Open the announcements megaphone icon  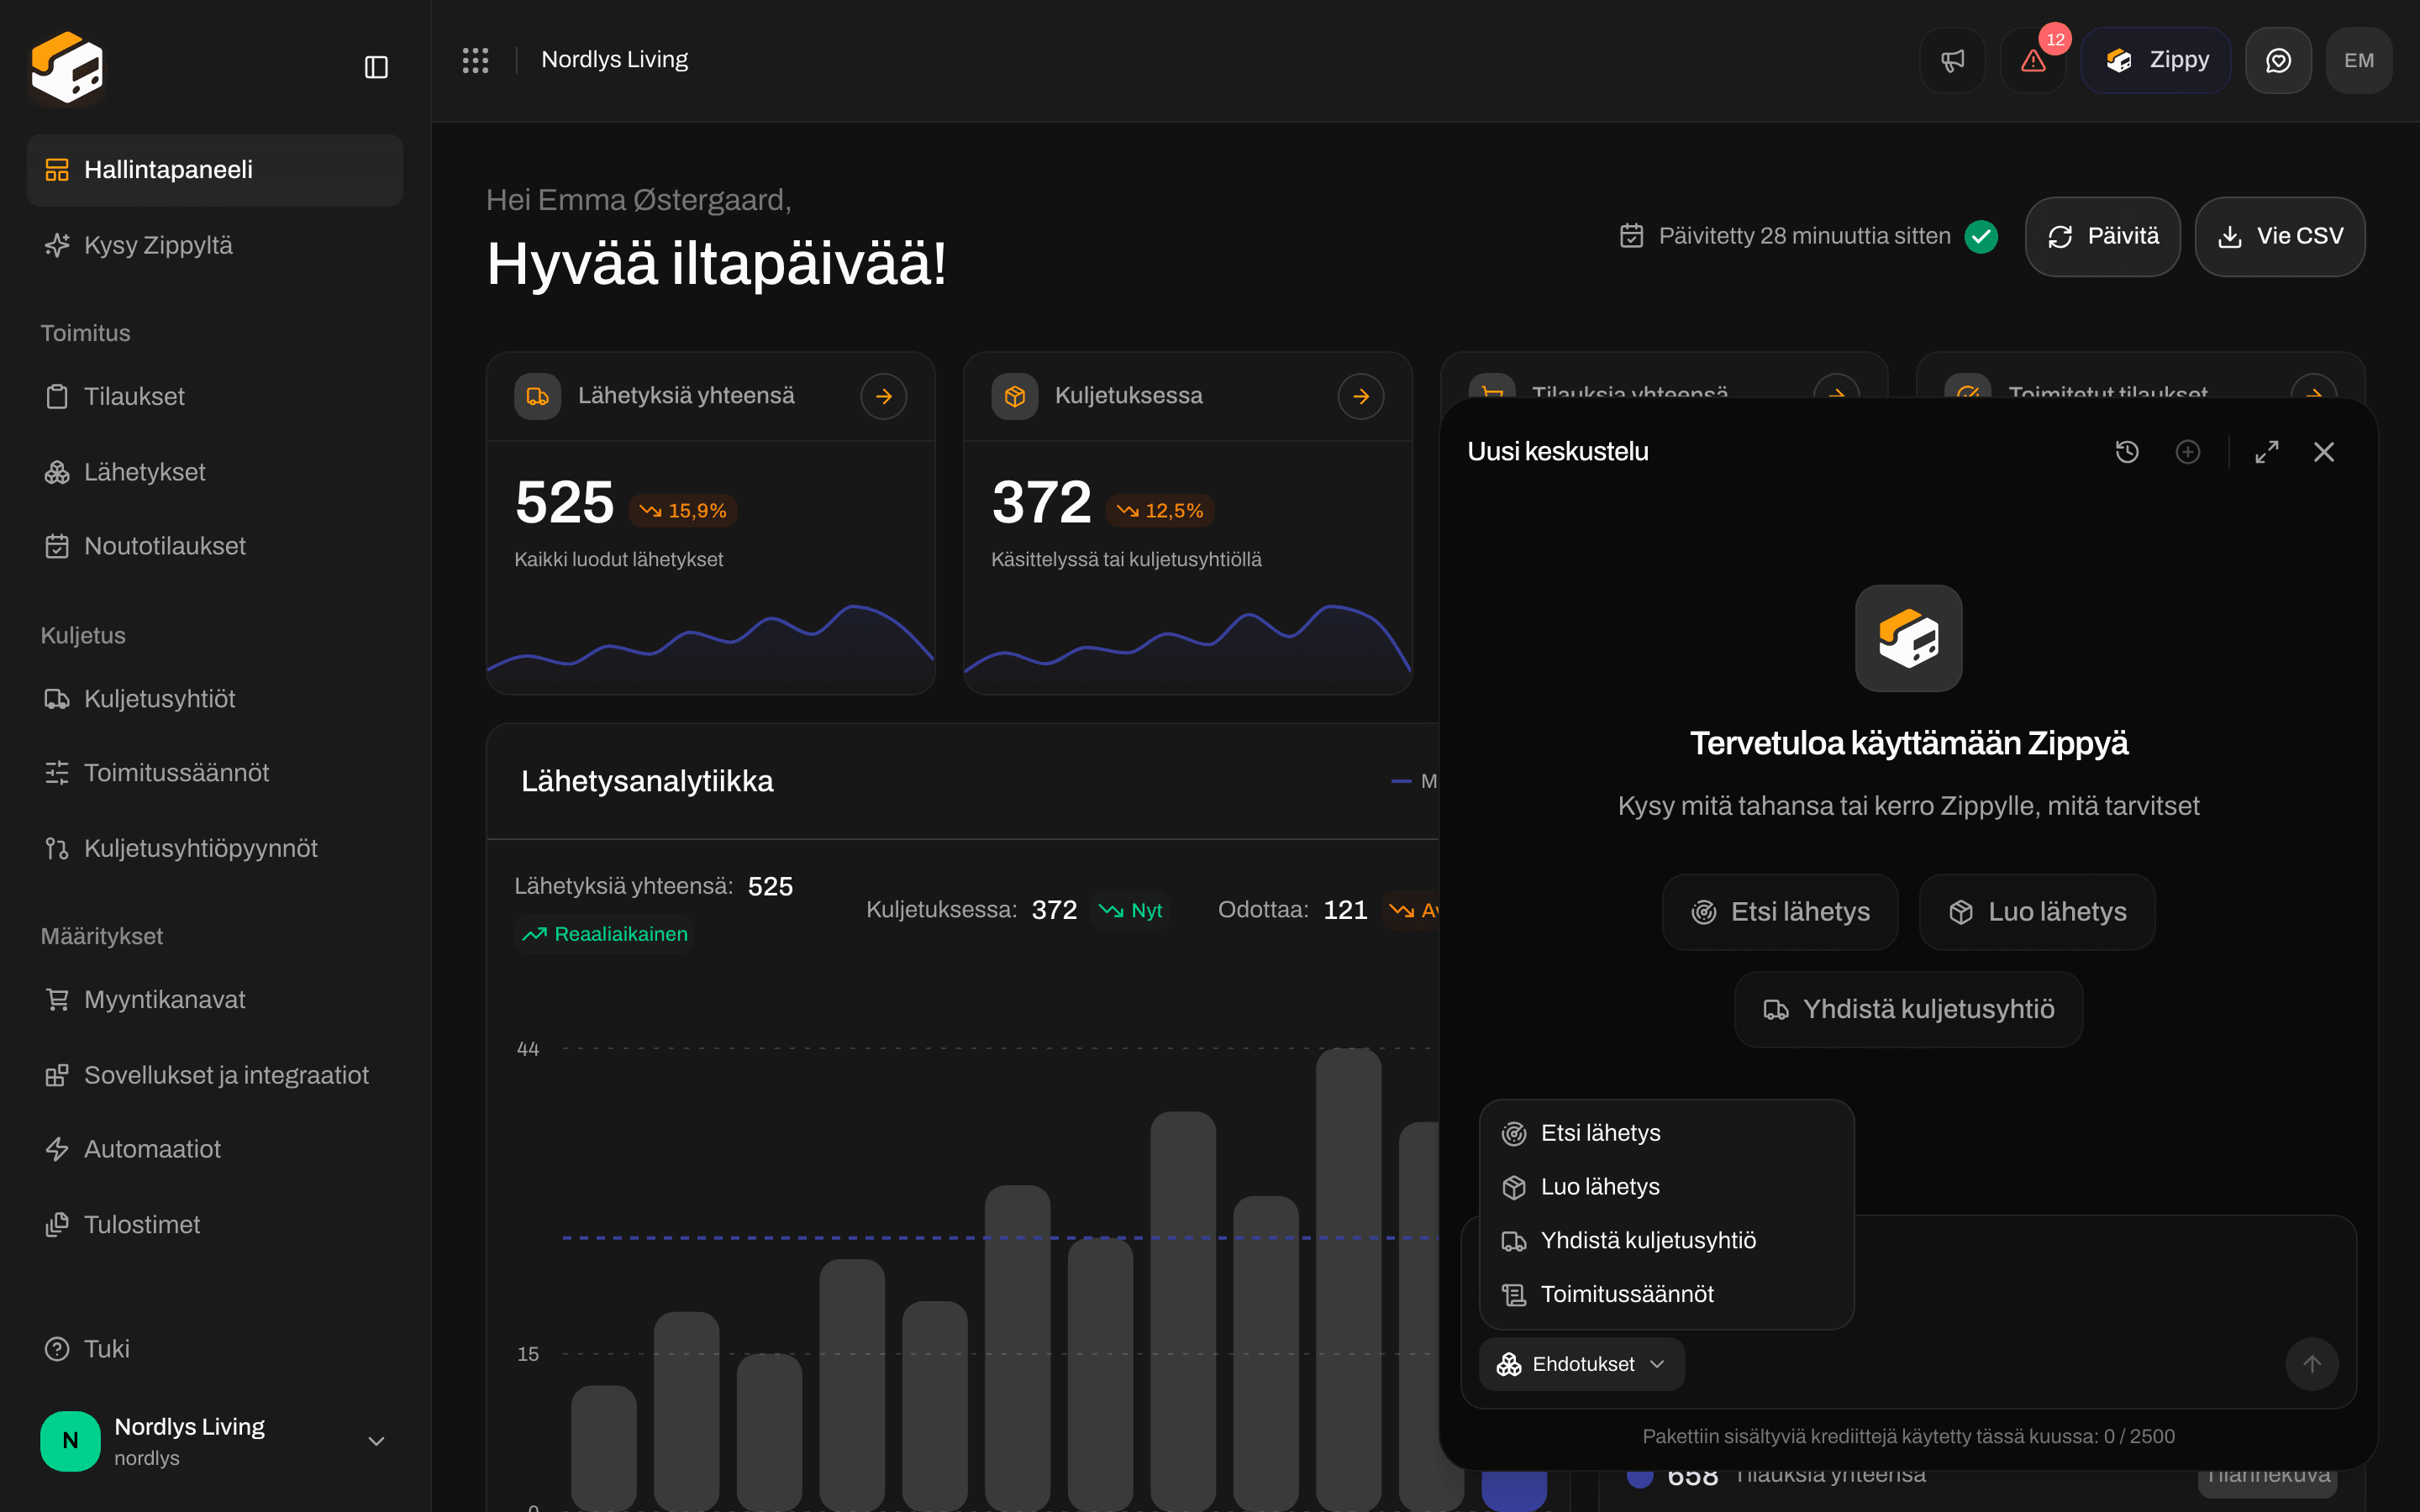click(1952, 60)
